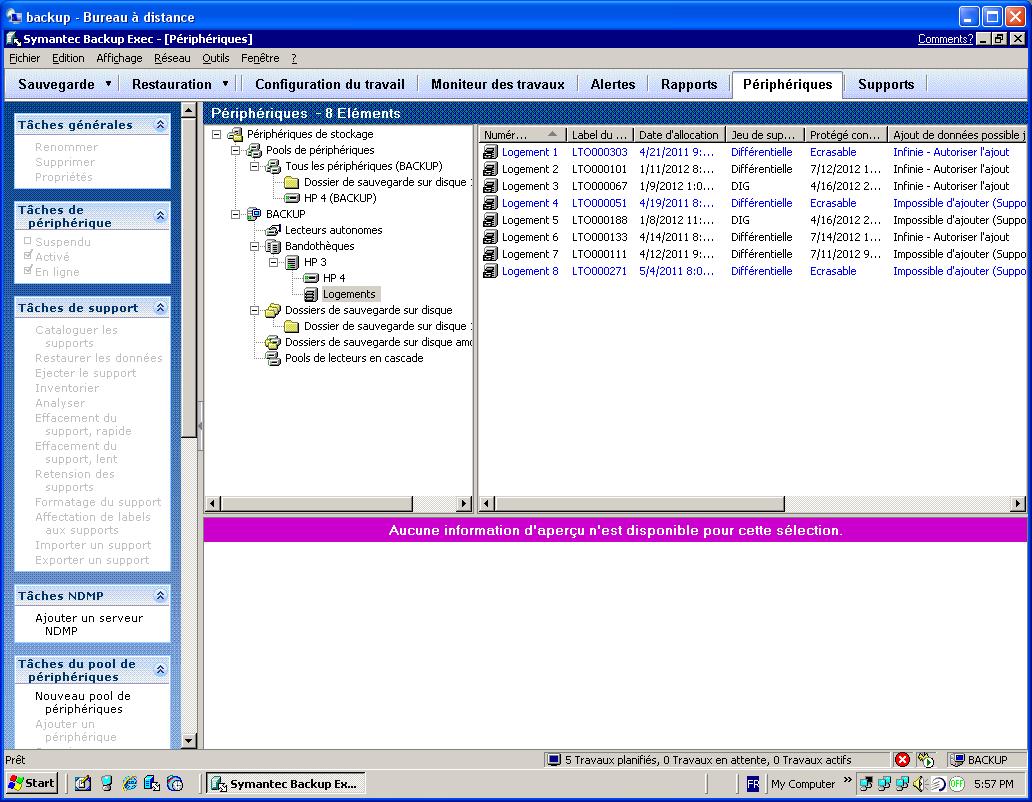This screenshot has width=1032, height=802.
Task: Click the Pools de lecteurs en cascade icon
Action: tap(273, 358)
